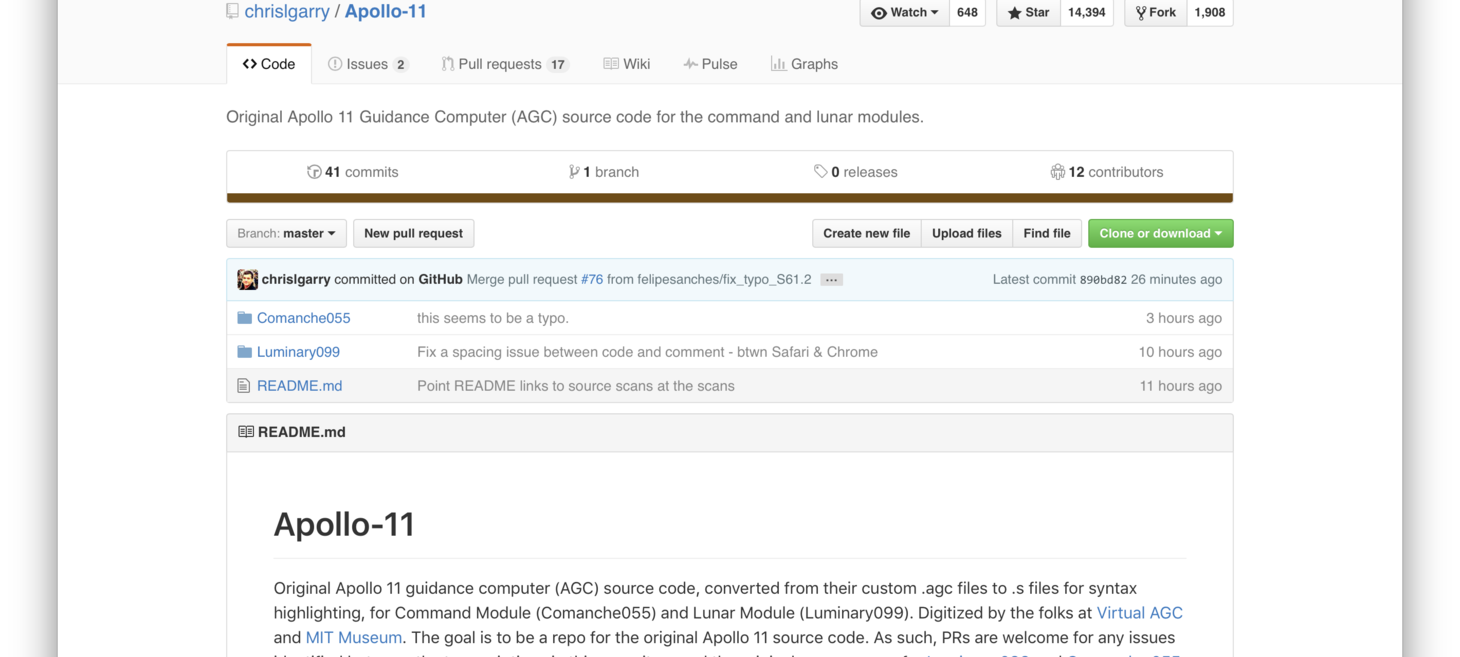Click the '26 minutes ago' commit timestamp
The height and width of the screenshot is (657, 1460).
[x=1177, y=280]
